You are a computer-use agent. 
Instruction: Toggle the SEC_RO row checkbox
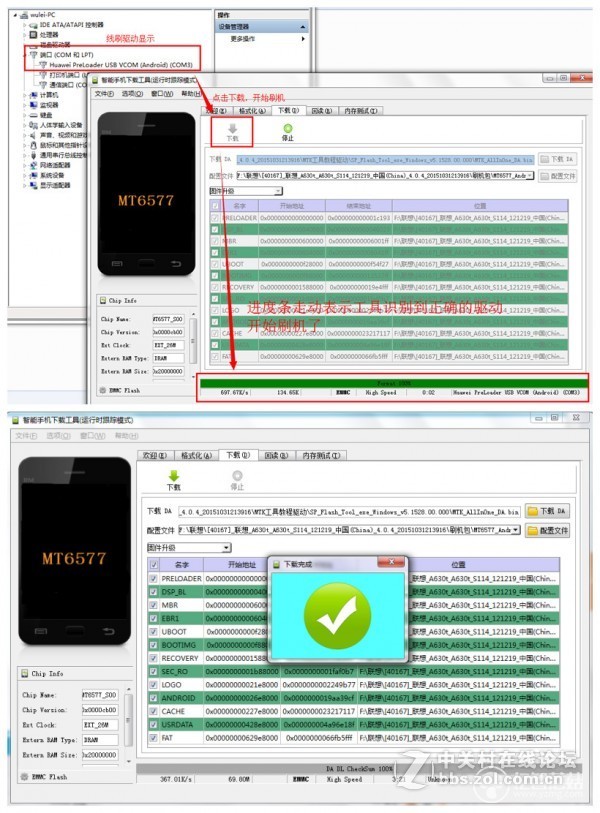(x=154, y=671)
